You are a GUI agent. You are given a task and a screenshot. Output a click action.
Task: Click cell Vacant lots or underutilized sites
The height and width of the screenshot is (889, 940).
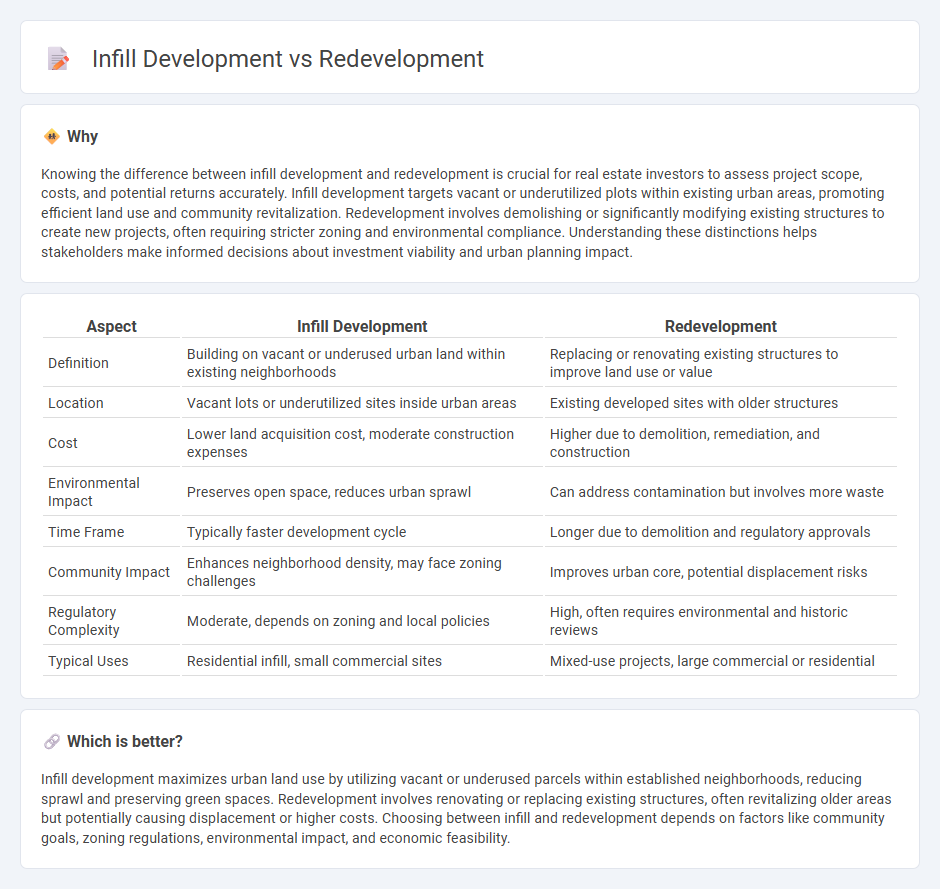(x=362, y=403)
